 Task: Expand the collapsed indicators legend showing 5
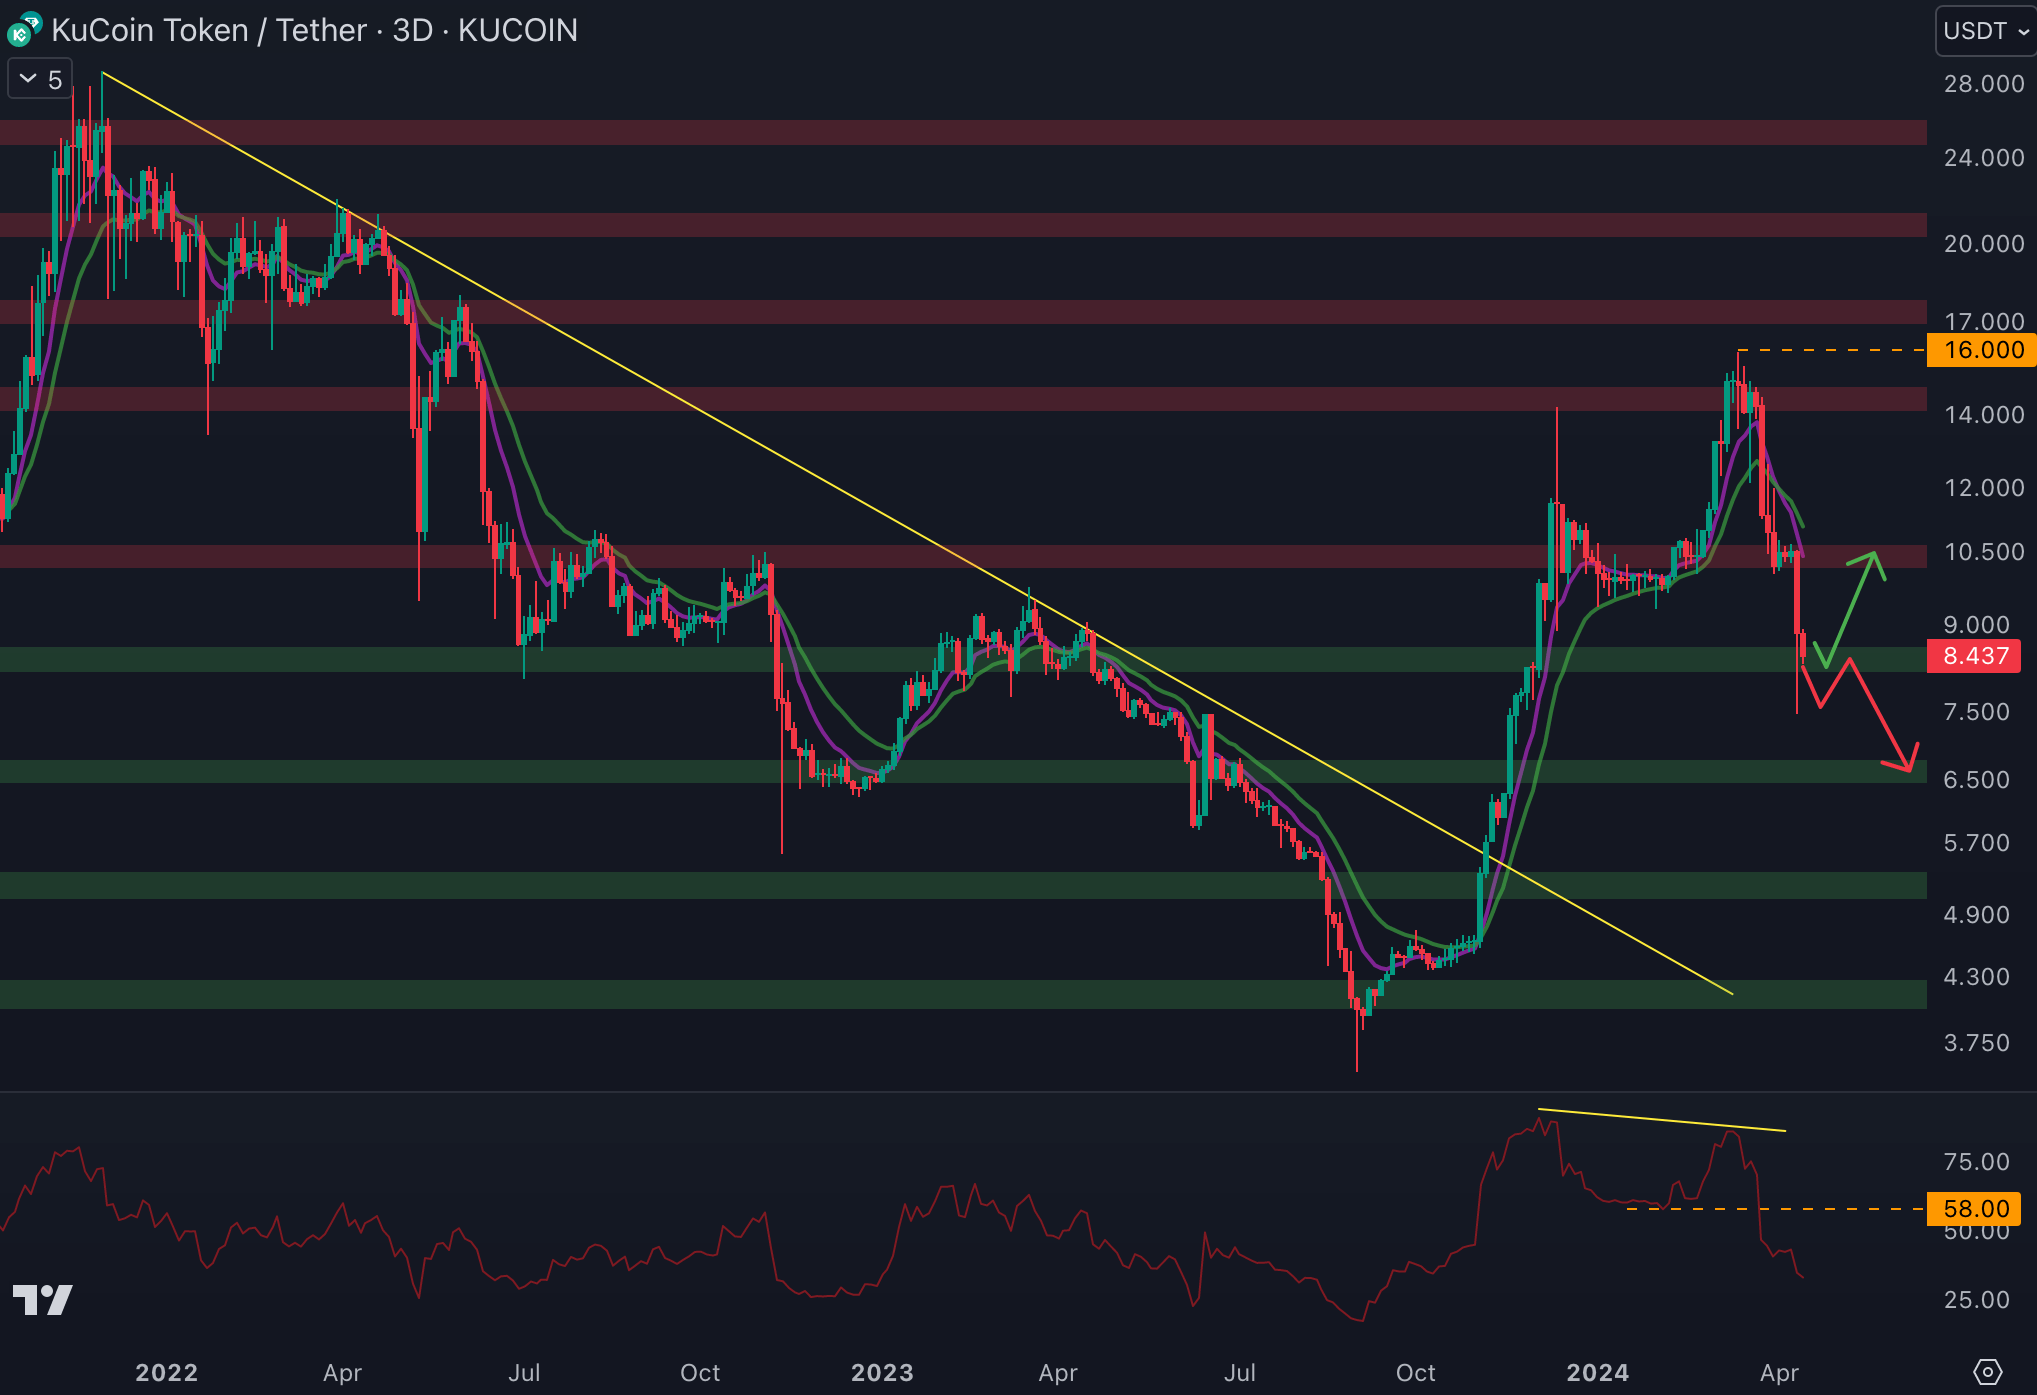(x=41, y=79)
